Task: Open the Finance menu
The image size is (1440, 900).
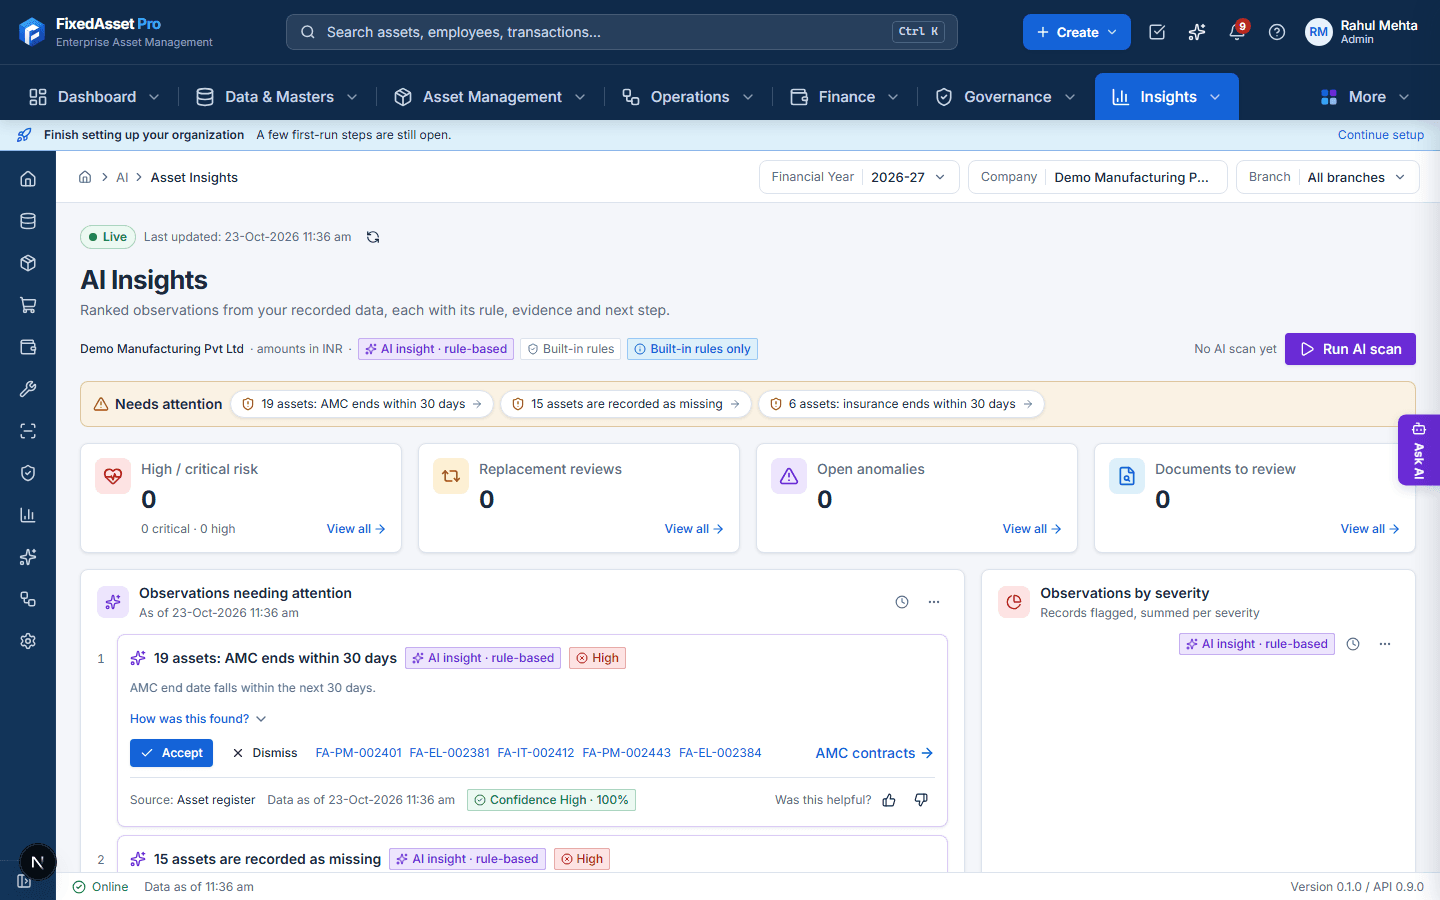Action: click(844, 97)
